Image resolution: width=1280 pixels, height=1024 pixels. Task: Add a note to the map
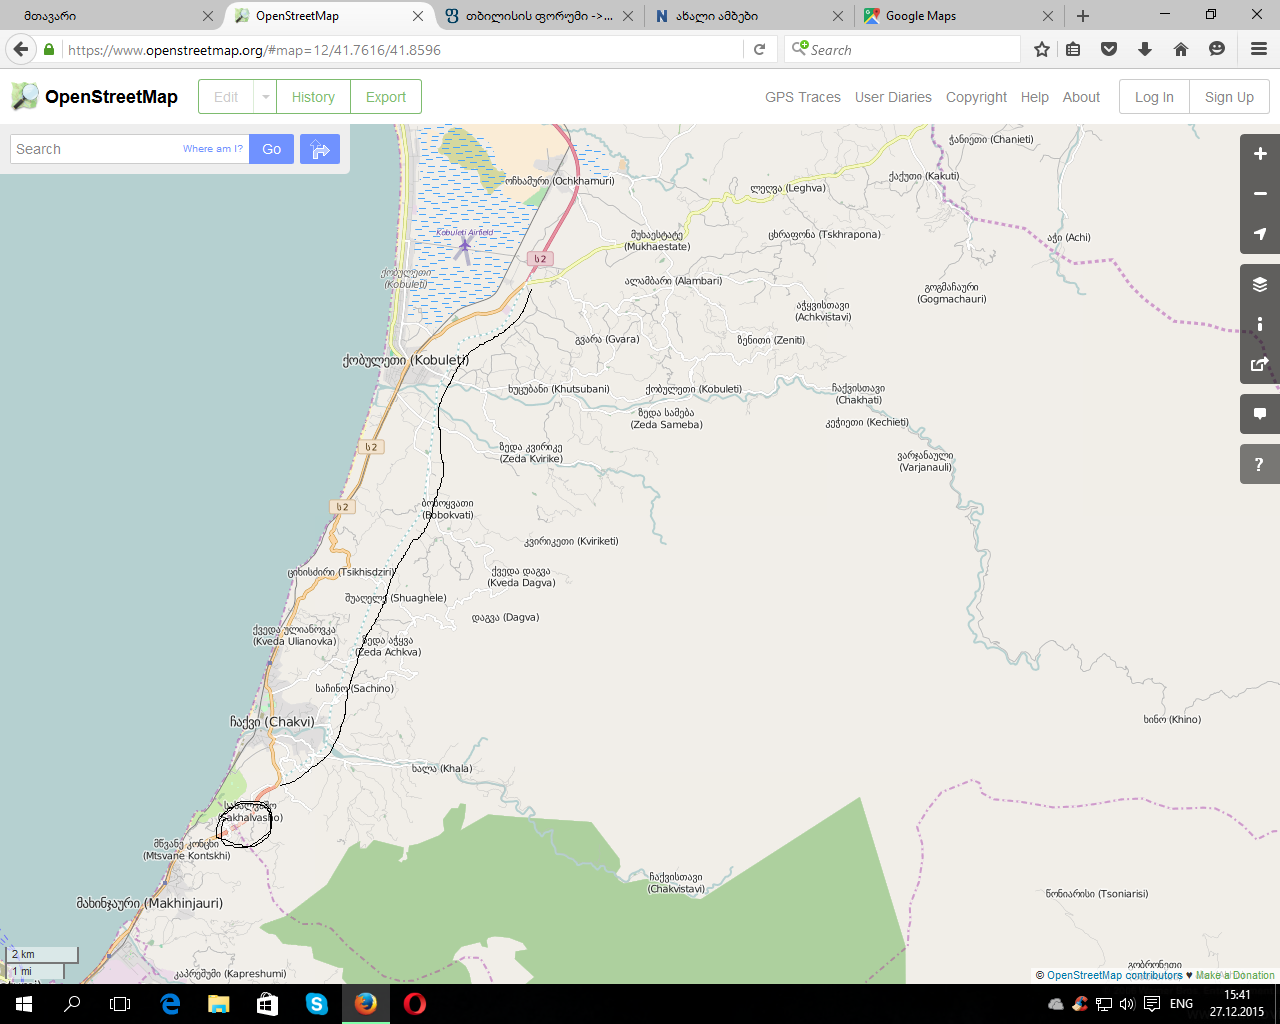click(1259, 414)
